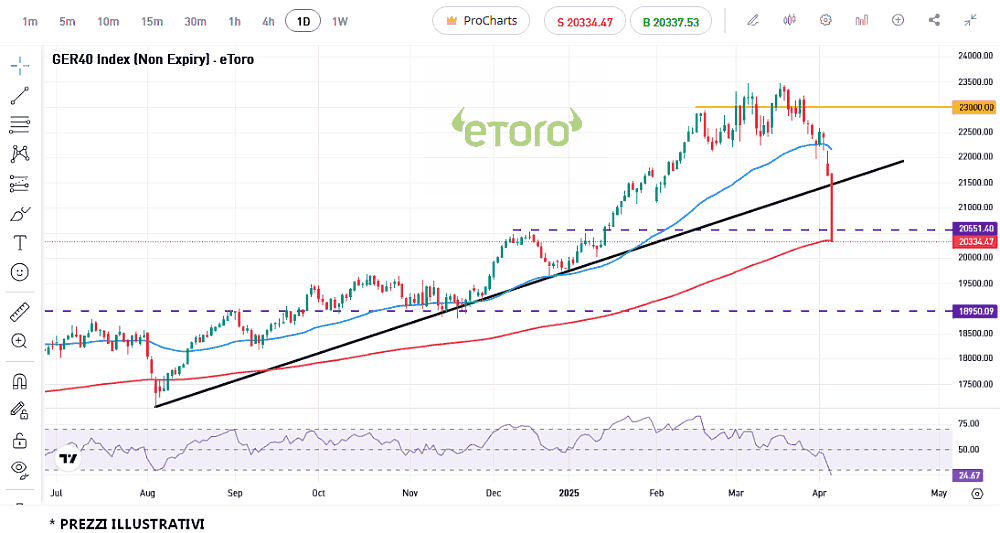
Task: Select the crosshair cursor tool
Action: click(x=20, y=65)
